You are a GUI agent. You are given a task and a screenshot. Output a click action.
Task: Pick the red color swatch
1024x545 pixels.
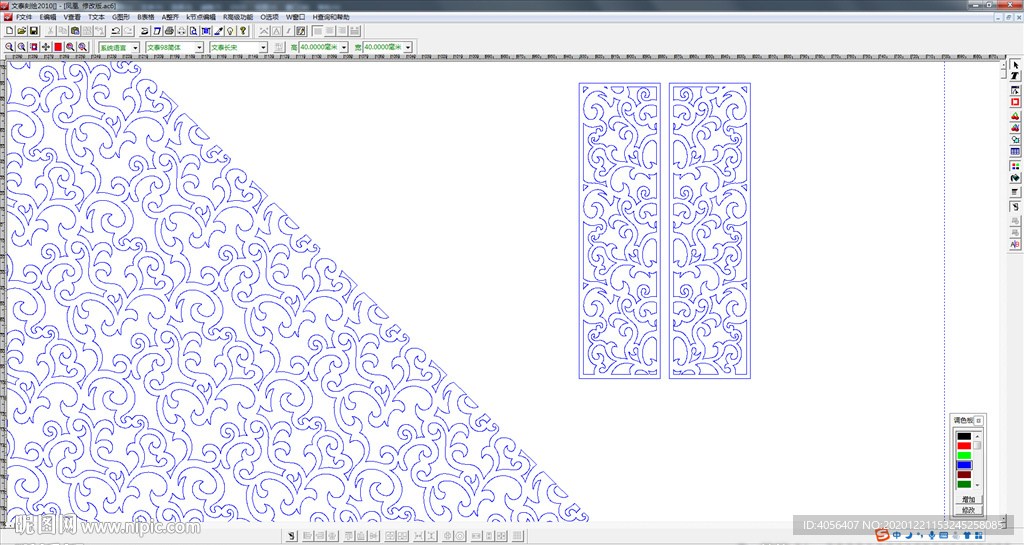964,446
